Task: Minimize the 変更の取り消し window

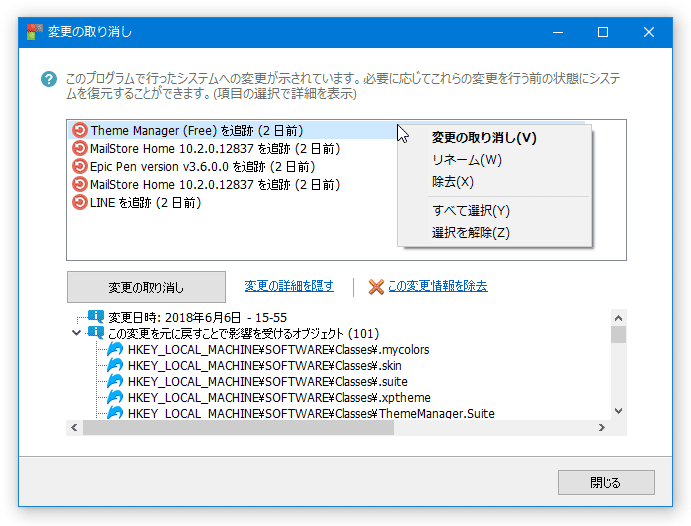Action: 558,32
